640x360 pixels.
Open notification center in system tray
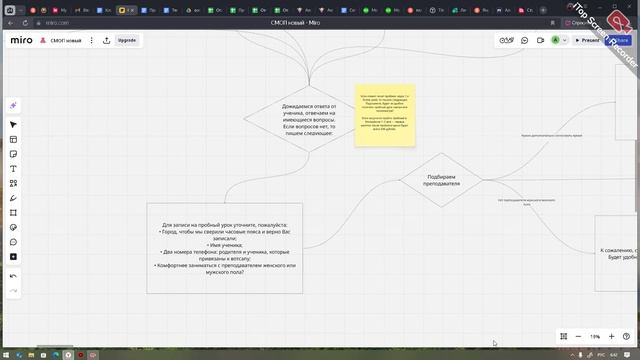click(627, 355)
